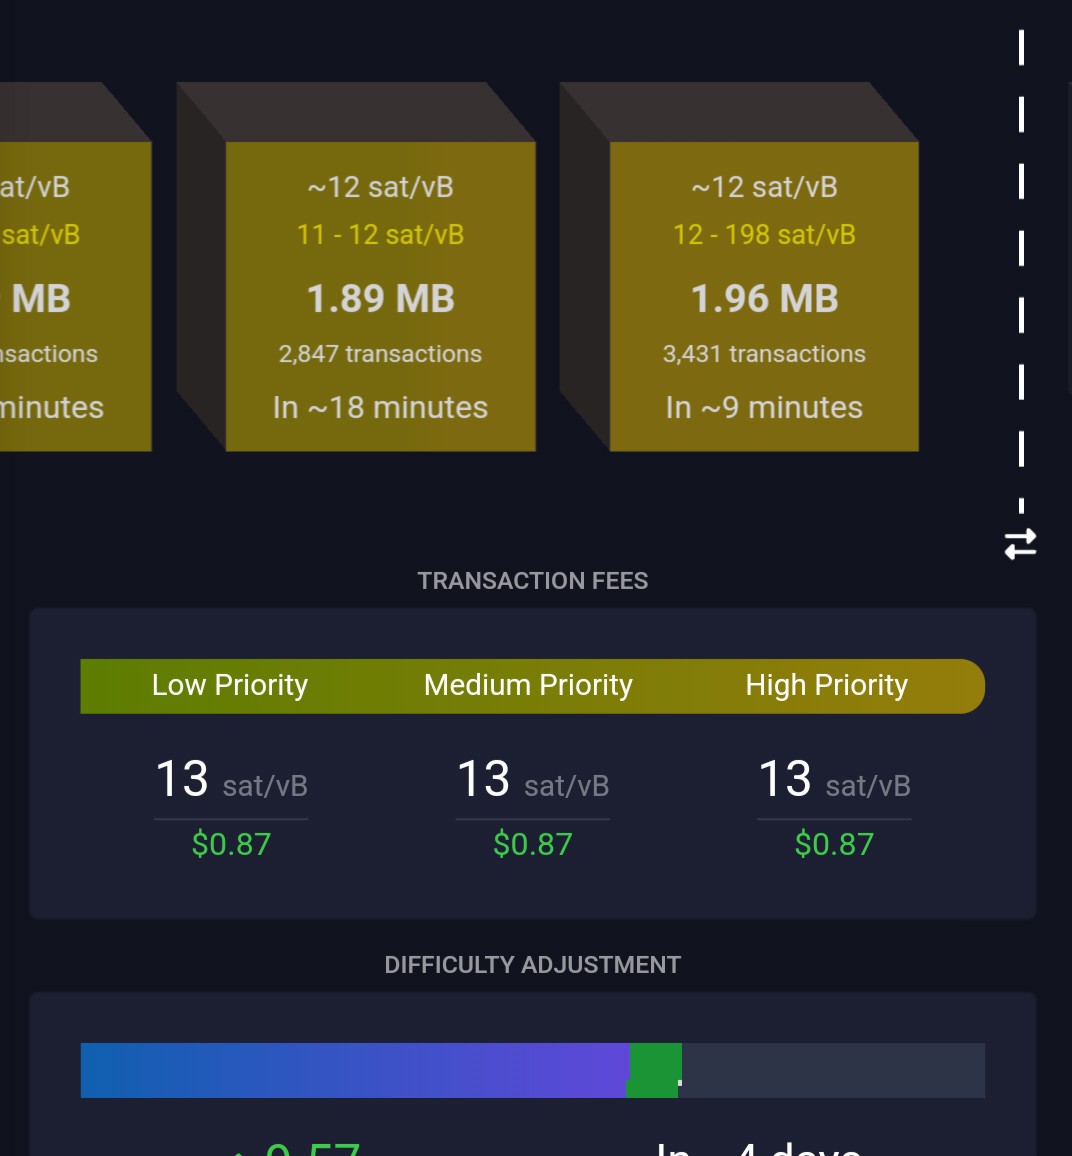Click the Transaction Fees heading
The image size is (1072, 1156).
[x=532, y=581]
